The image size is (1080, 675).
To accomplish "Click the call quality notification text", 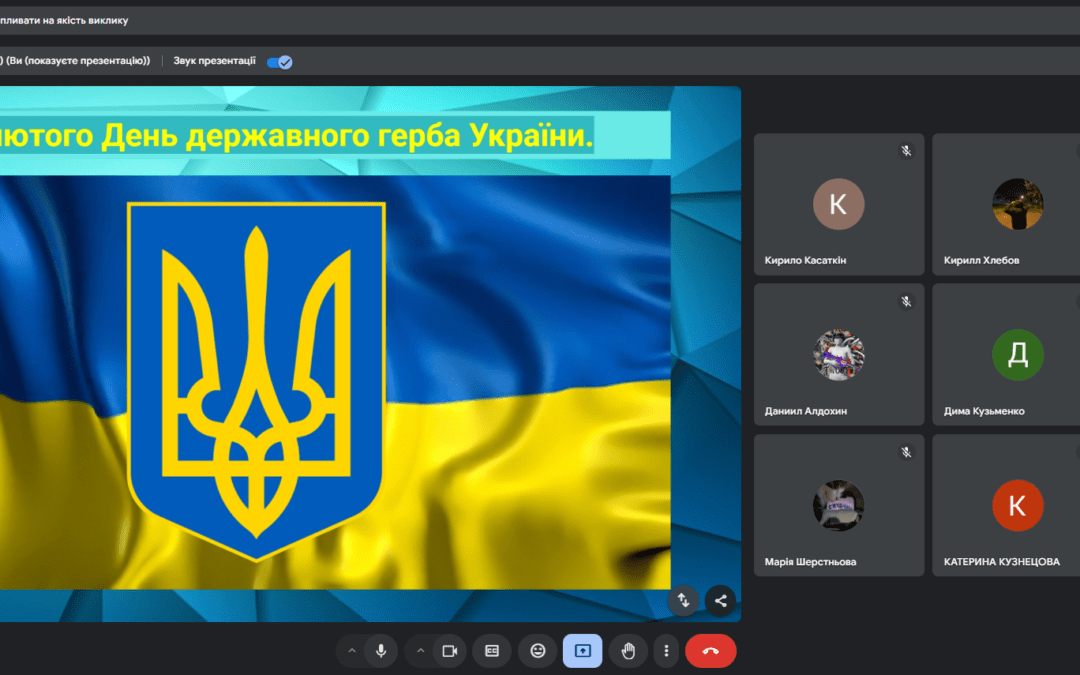I will pos(64,21).
